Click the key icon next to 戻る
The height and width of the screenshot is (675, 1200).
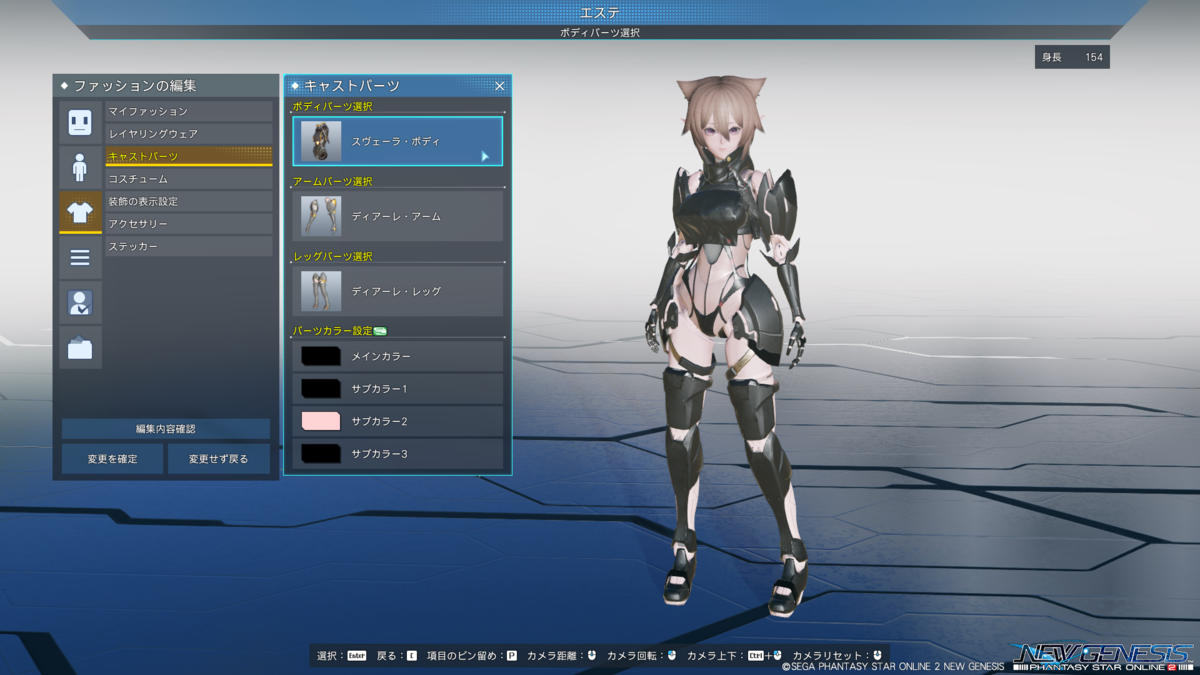coord(411,656)
